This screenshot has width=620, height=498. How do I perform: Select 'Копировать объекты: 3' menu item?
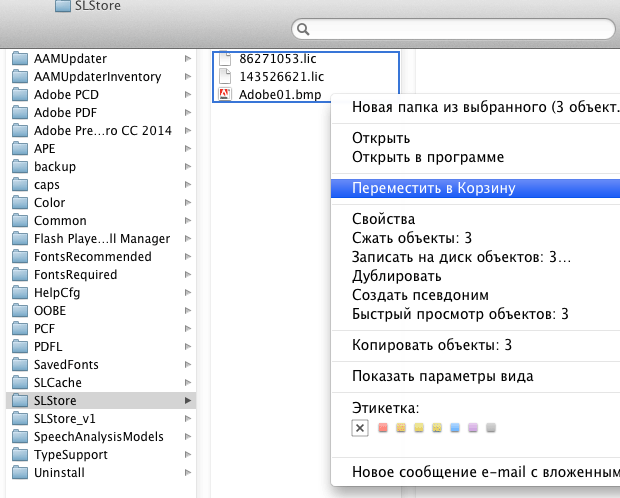tap(475, 345)
